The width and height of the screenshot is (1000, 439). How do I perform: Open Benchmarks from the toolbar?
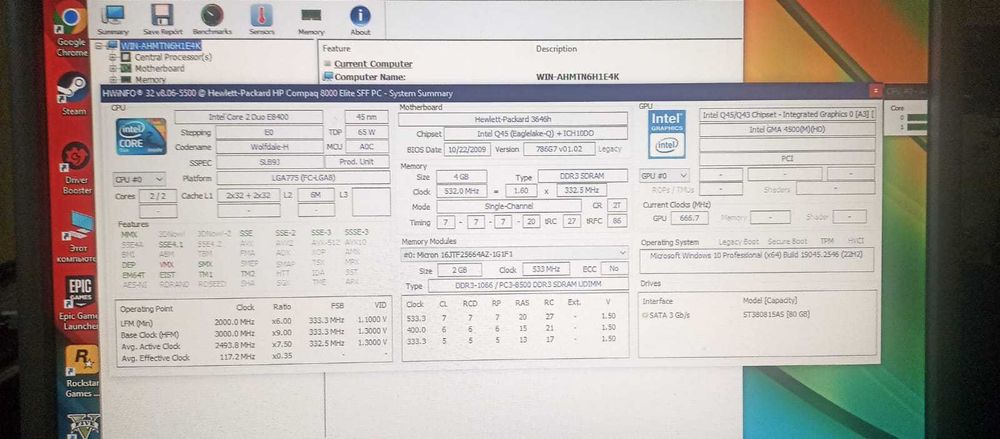tap(210, 19)
